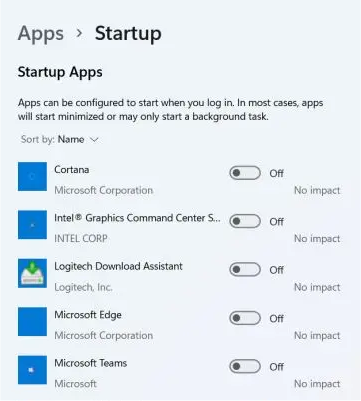Click the Cortana app icon
The height and width of the screenshot is (401, 361).
point(32,177)
